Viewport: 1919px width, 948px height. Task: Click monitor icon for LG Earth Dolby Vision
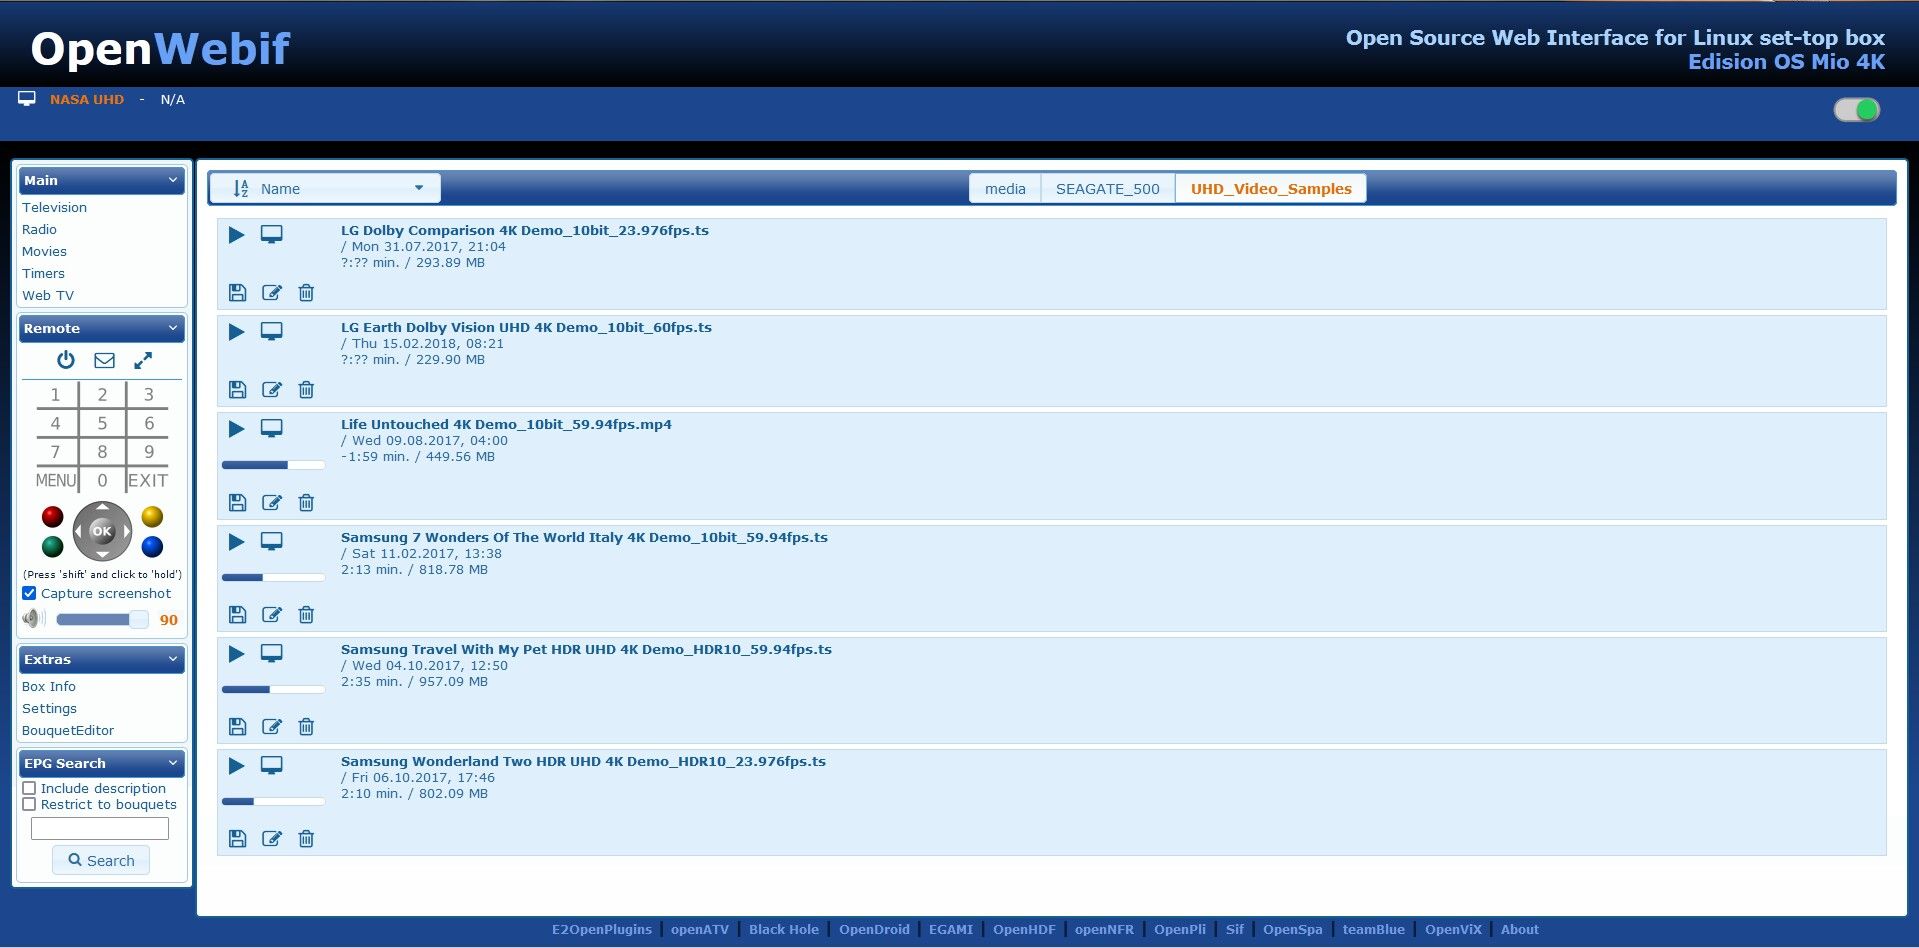[271, 331]
